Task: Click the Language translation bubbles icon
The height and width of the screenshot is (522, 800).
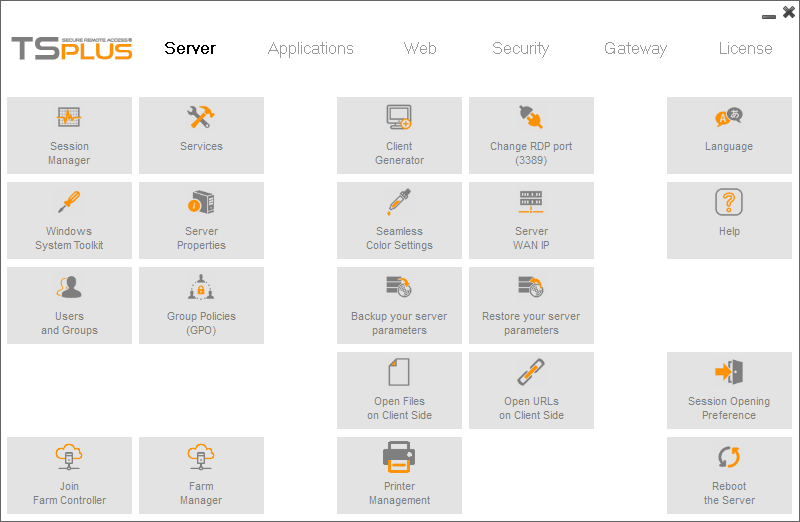Action: pos(729,117)
